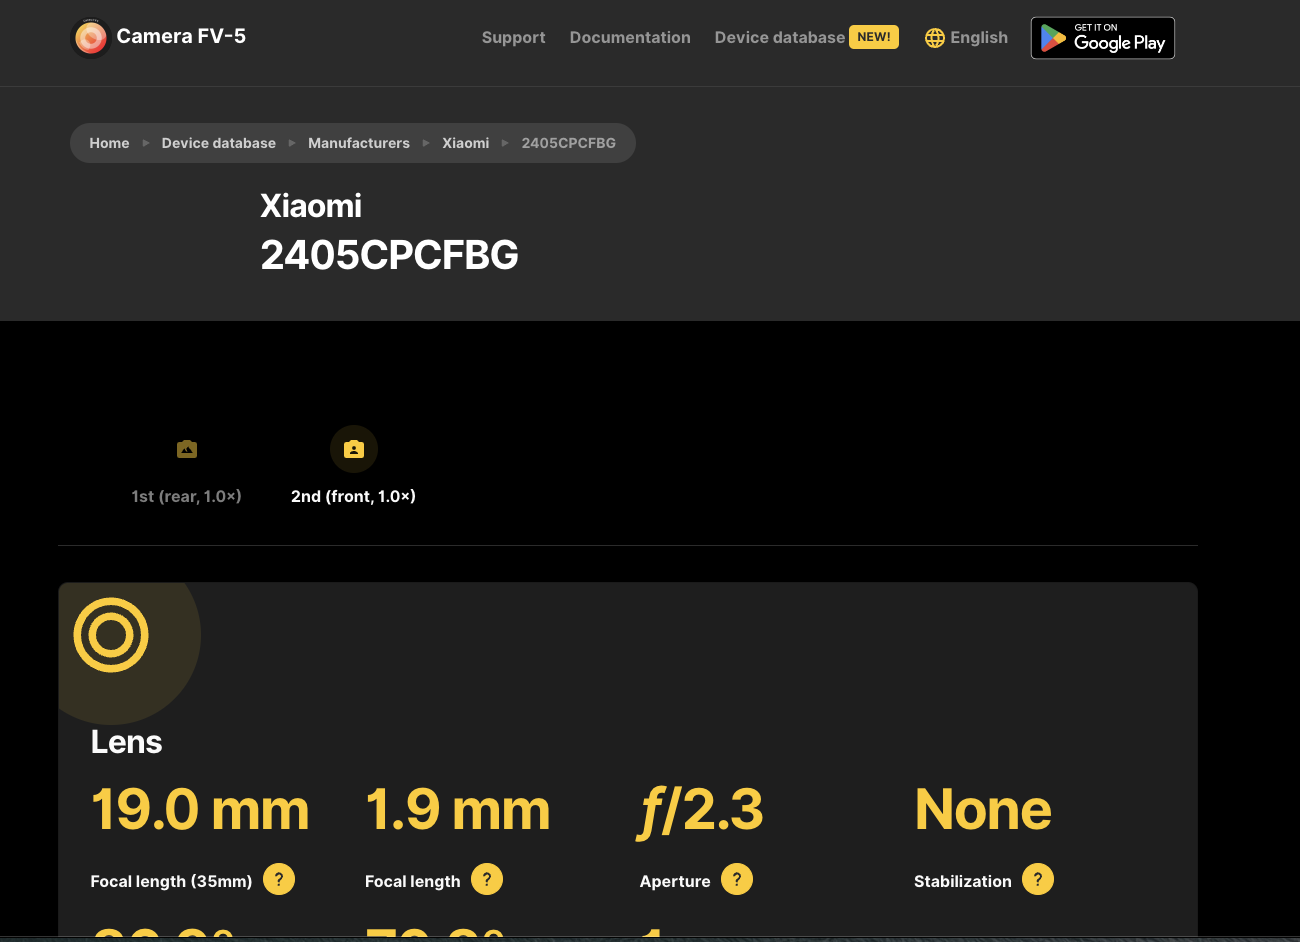This screenshot has width=1300, height=942.
Task: Click the Stabilization label
Action: tap(963, 881)
